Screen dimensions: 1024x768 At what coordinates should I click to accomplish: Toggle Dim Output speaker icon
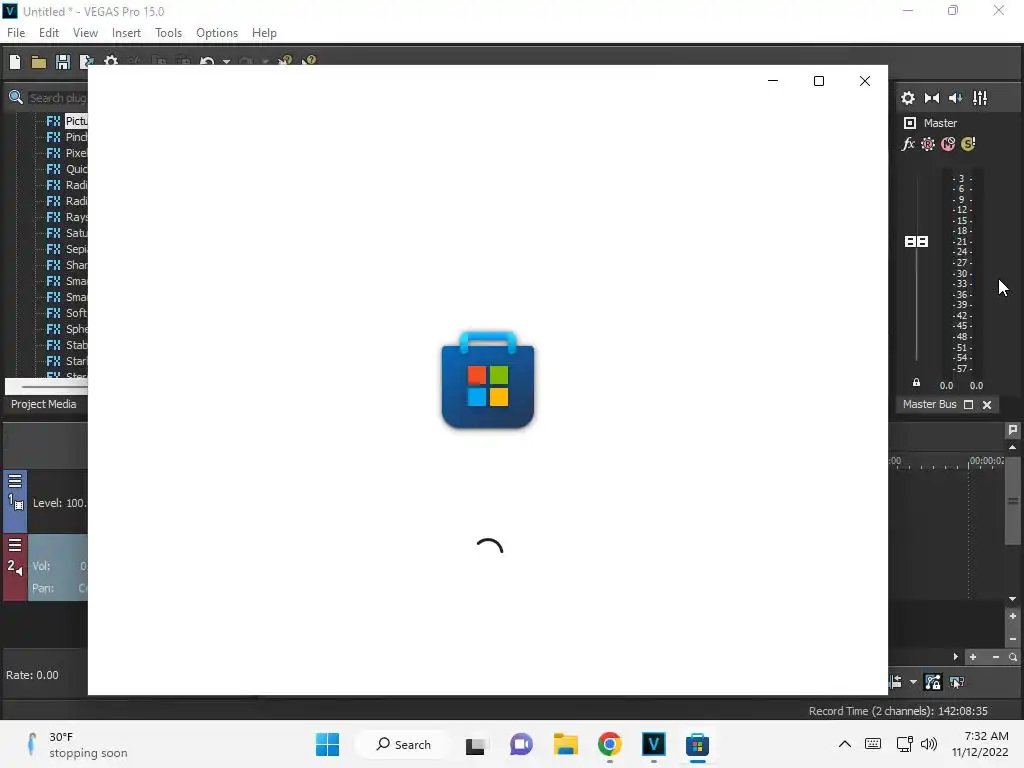pos(955,98)
